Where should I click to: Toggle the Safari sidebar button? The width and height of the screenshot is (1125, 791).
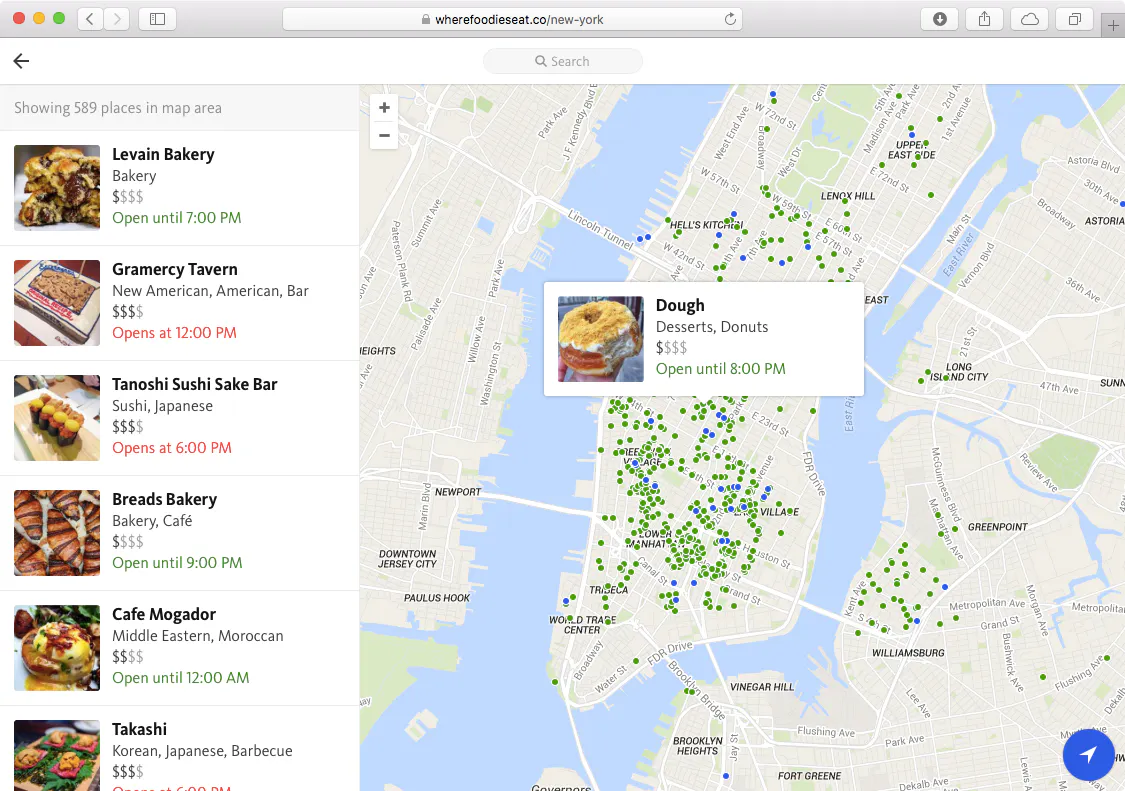click(x=157, y=19)
